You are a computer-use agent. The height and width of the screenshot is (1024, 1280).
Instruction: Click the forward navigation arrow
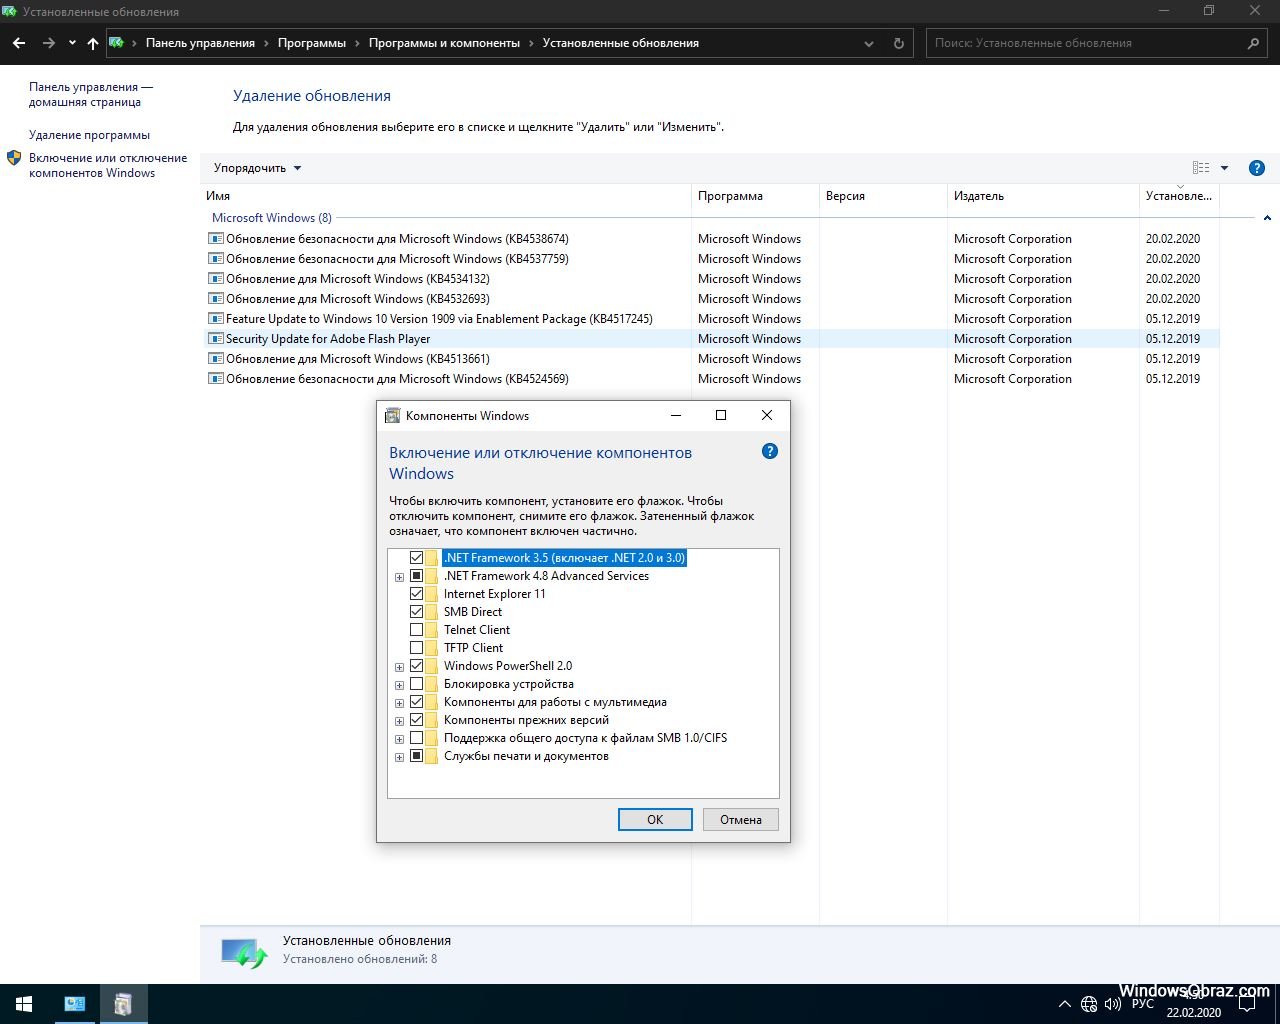(48, 43)
